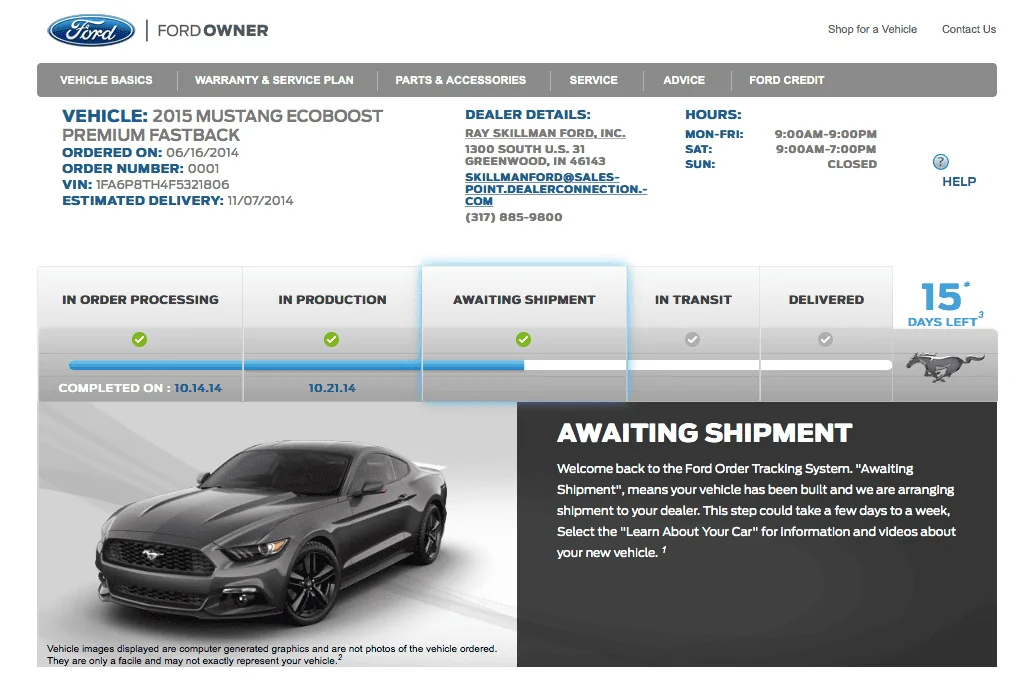This screenshot has width=1029, height=691.
Task: Click the Mustang car image
Action: click(x=274, y=532)
